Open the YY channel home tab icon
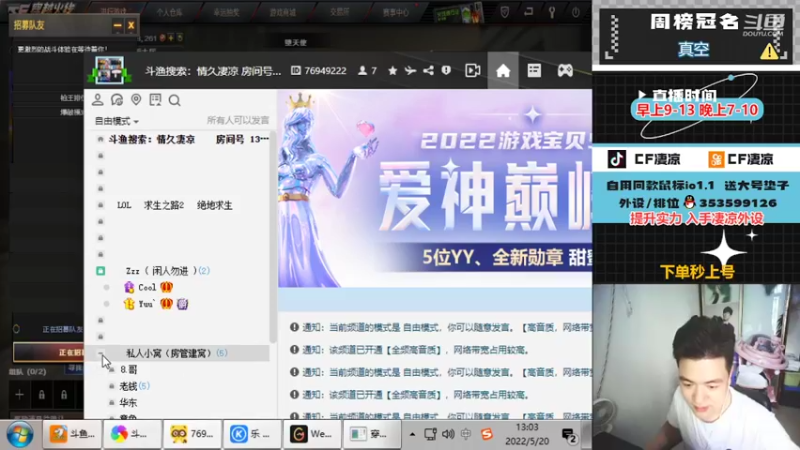 pos(503,70)
